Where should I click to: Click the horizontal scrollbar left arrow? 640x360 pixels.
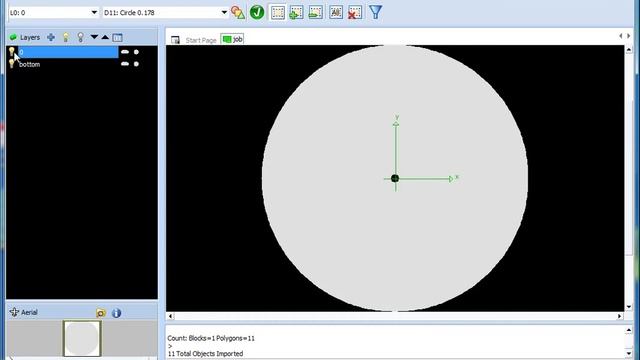point(171,316)
